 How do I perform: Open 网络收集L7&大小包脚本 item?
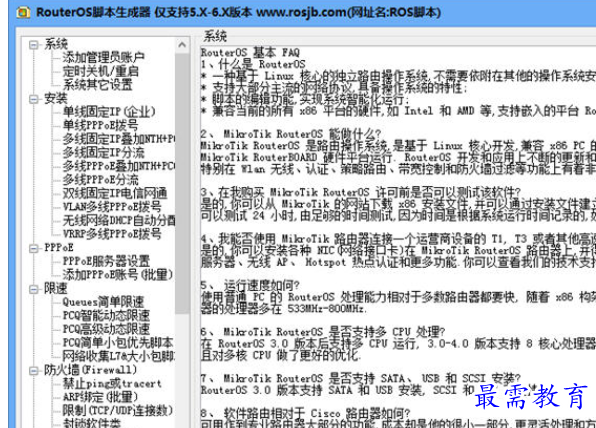pyautogui.click(x=119, y=356)
